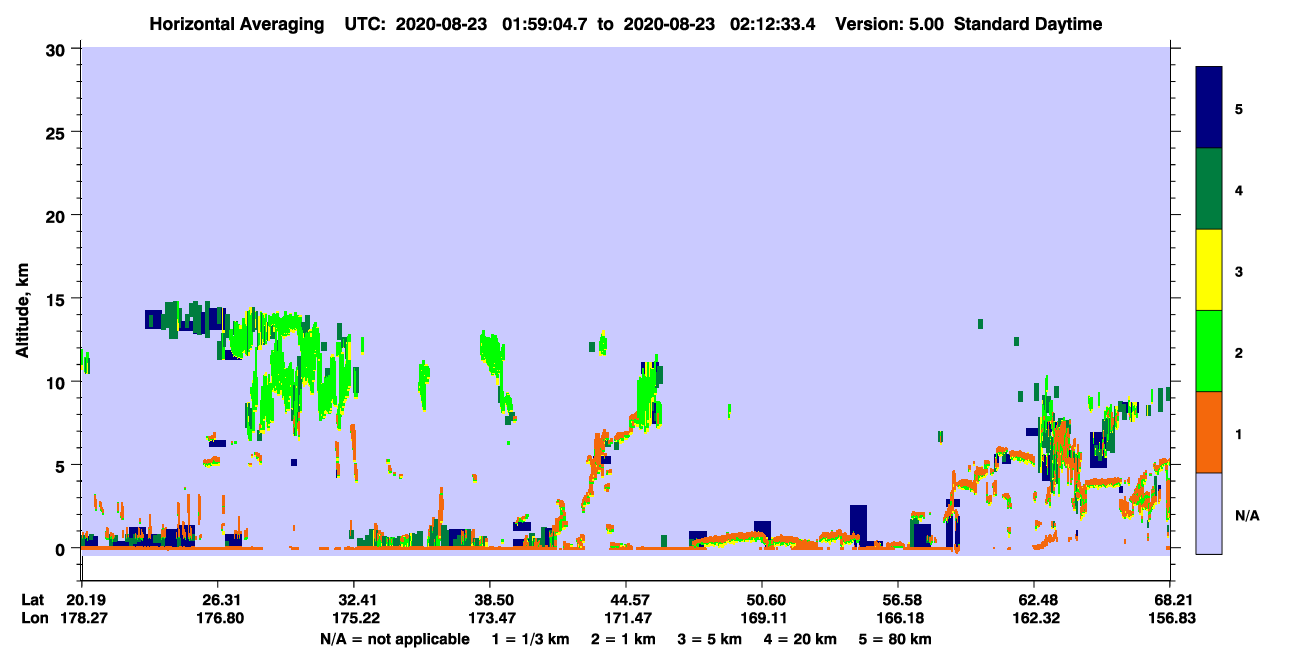
Task: Click the 'Lon' row label
Action: [x=34, y=619]
